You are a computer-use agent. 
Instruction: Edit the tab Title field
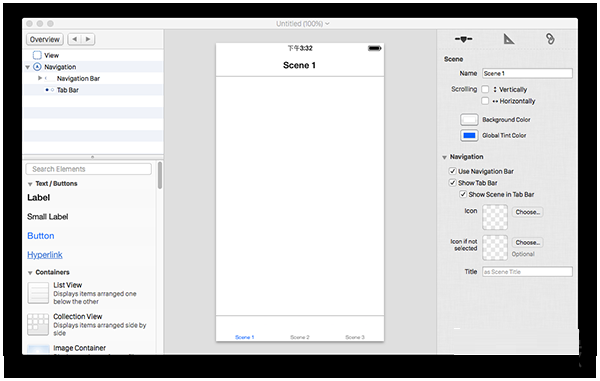[x=527, y=272]
